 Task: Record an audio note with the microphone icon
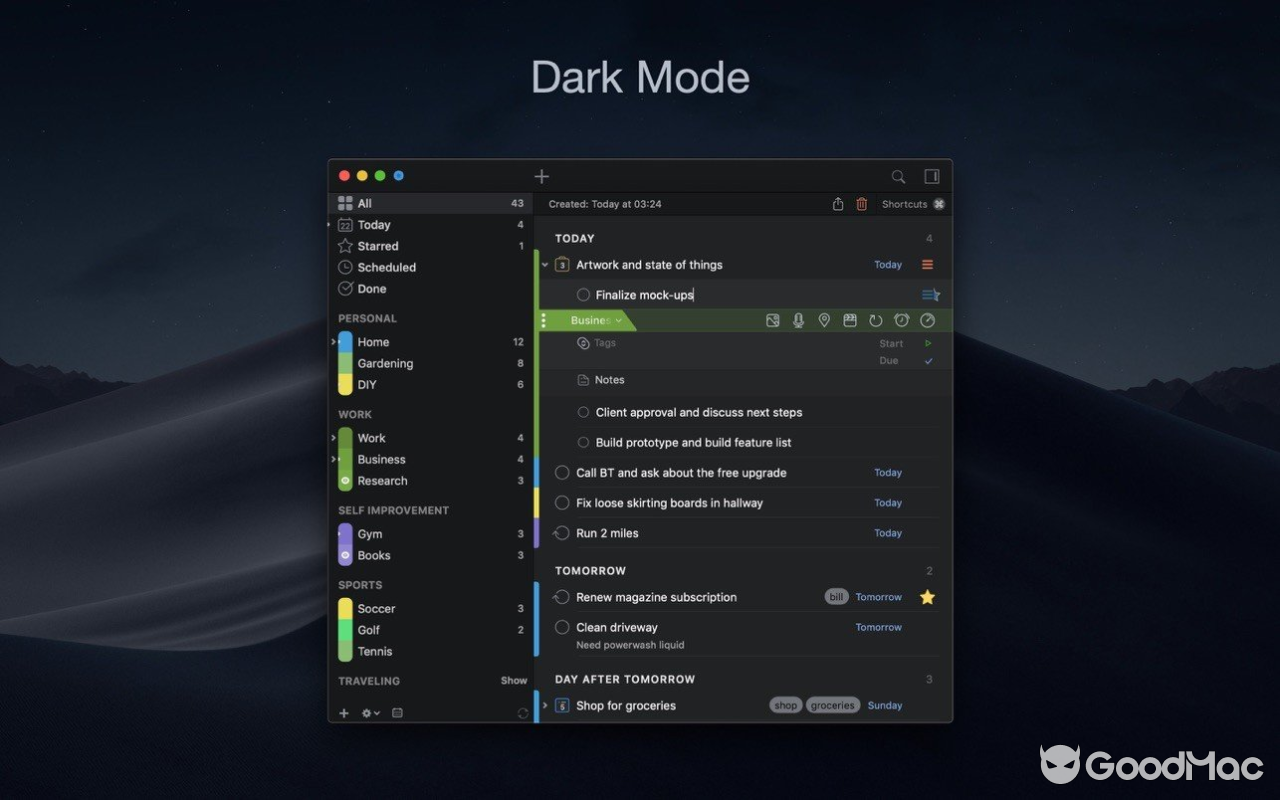click(798, 320)
